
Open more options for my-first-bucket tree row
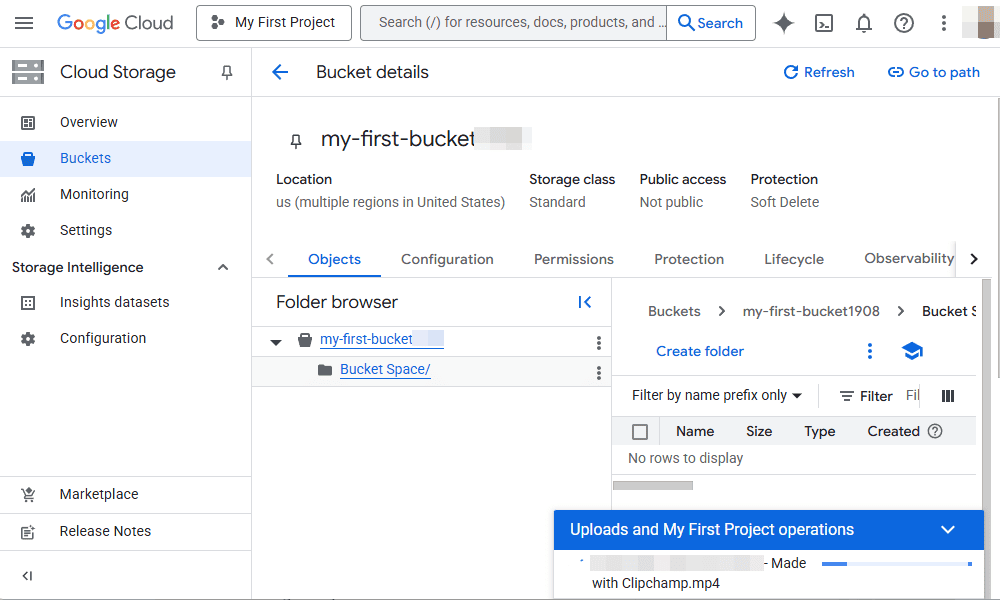(598, 343)
